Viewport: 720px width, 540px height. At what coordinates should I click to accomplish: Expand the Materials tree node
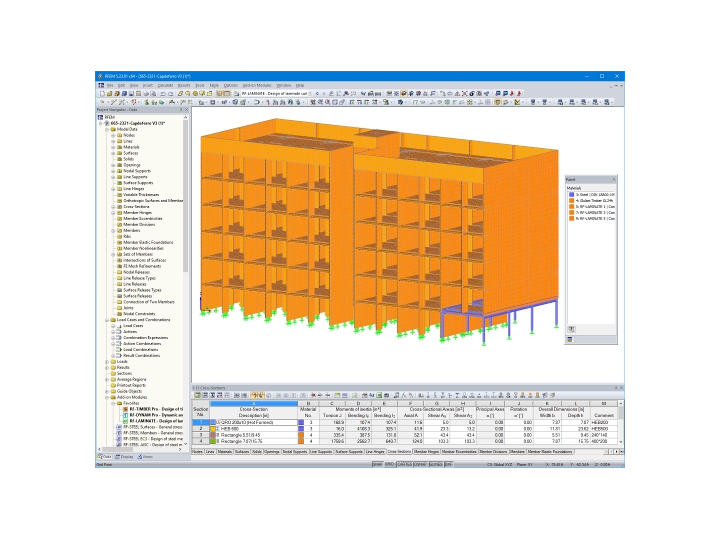113,147
